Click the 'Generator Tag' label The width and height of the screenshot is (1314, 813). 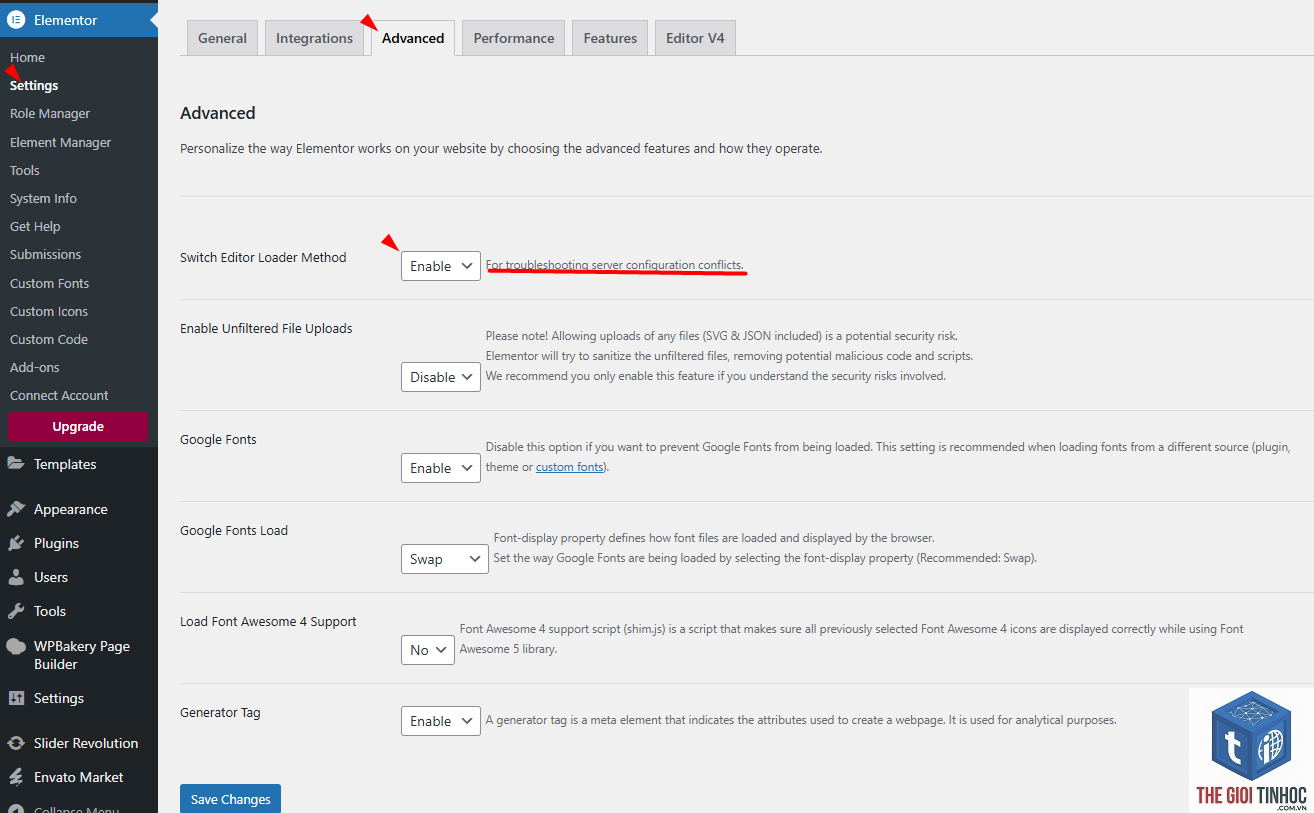click(220, 712)
